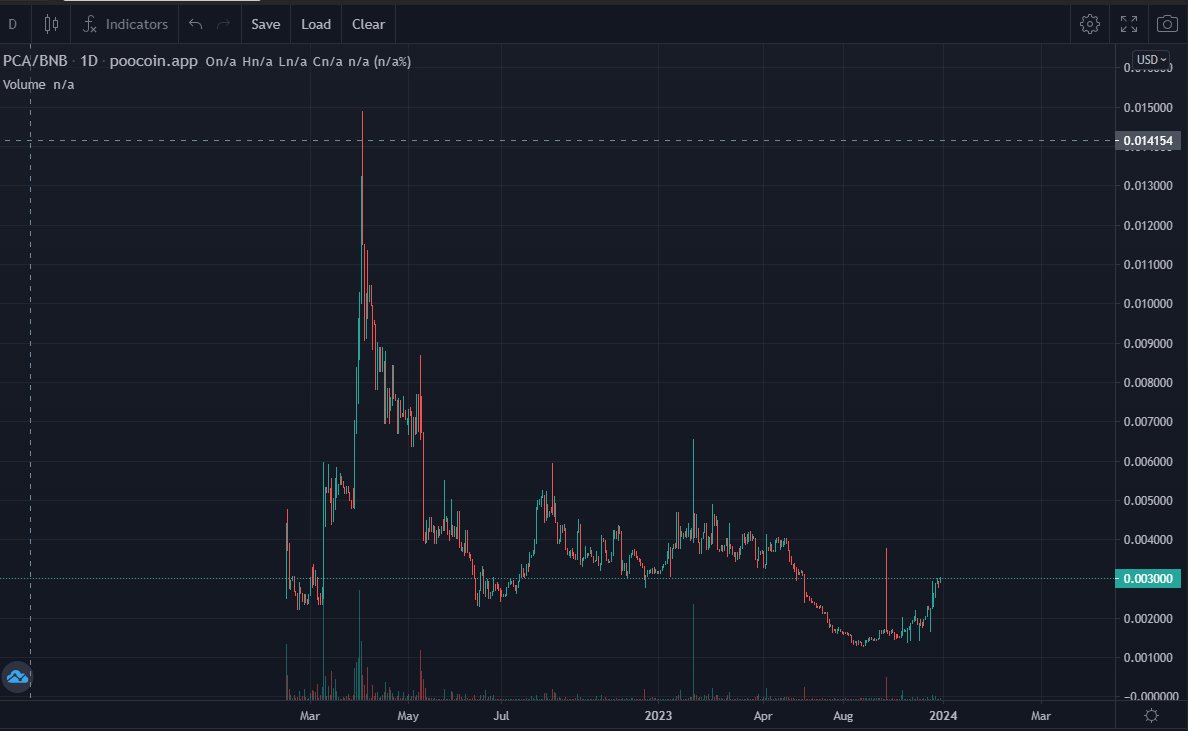Image resolution: width=1188 pixels, height=731 pixels.
Task: Open chart settings with the top gear icon
Action: (x=1090, y=23)
